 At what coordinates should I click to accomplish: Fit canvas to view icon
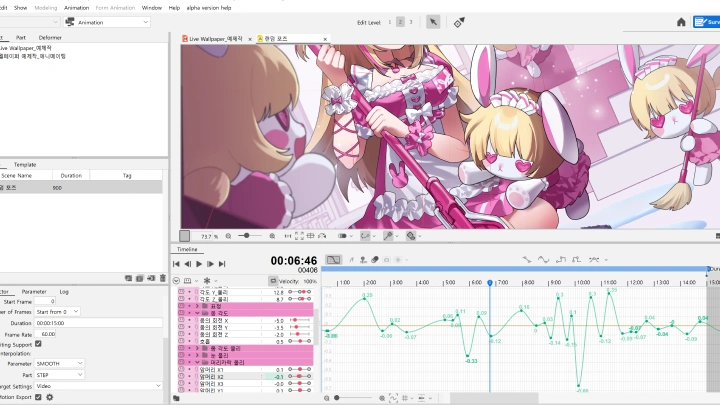click(x=299, y=236)
